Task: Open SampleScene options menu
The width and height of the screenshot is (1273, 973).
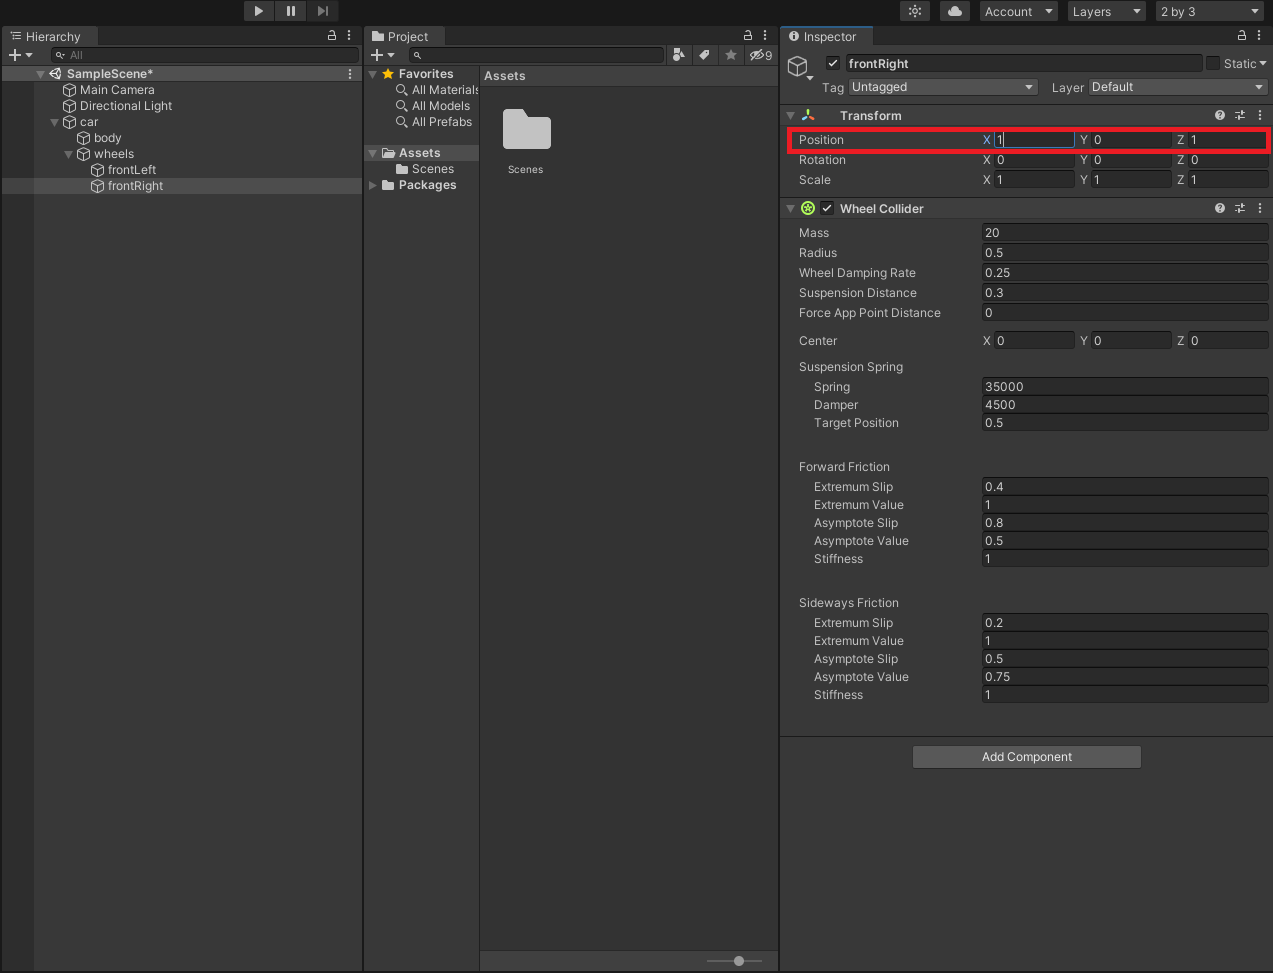Action: coord(350,74)
